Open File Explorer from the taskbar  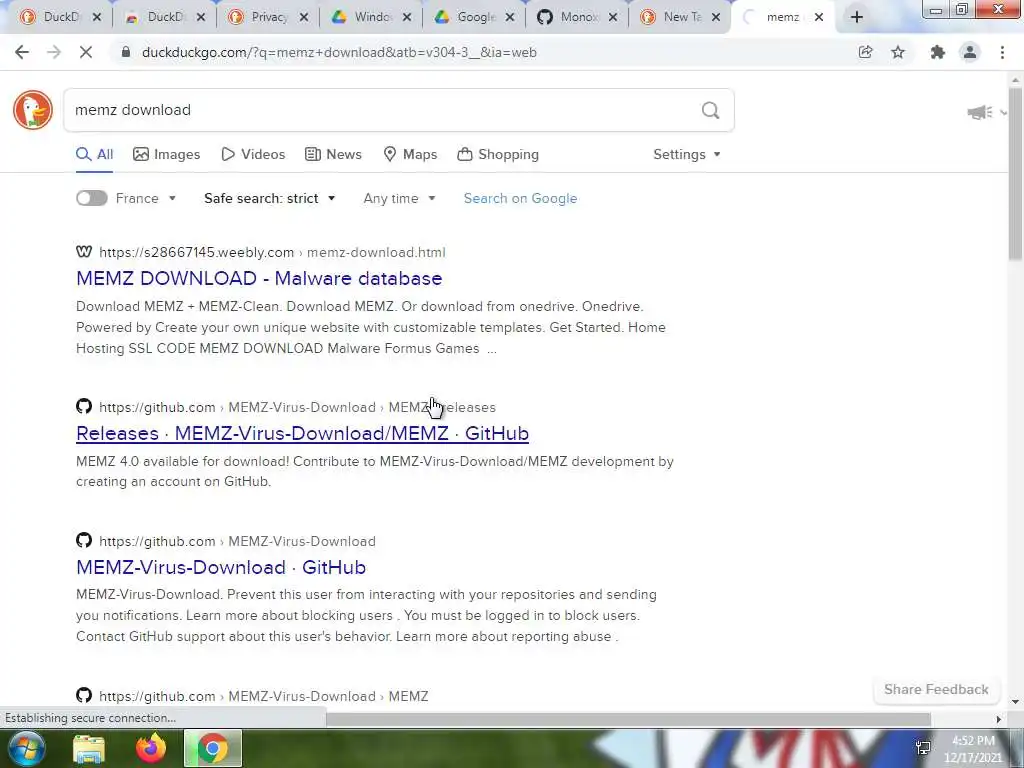coord(89,748)
